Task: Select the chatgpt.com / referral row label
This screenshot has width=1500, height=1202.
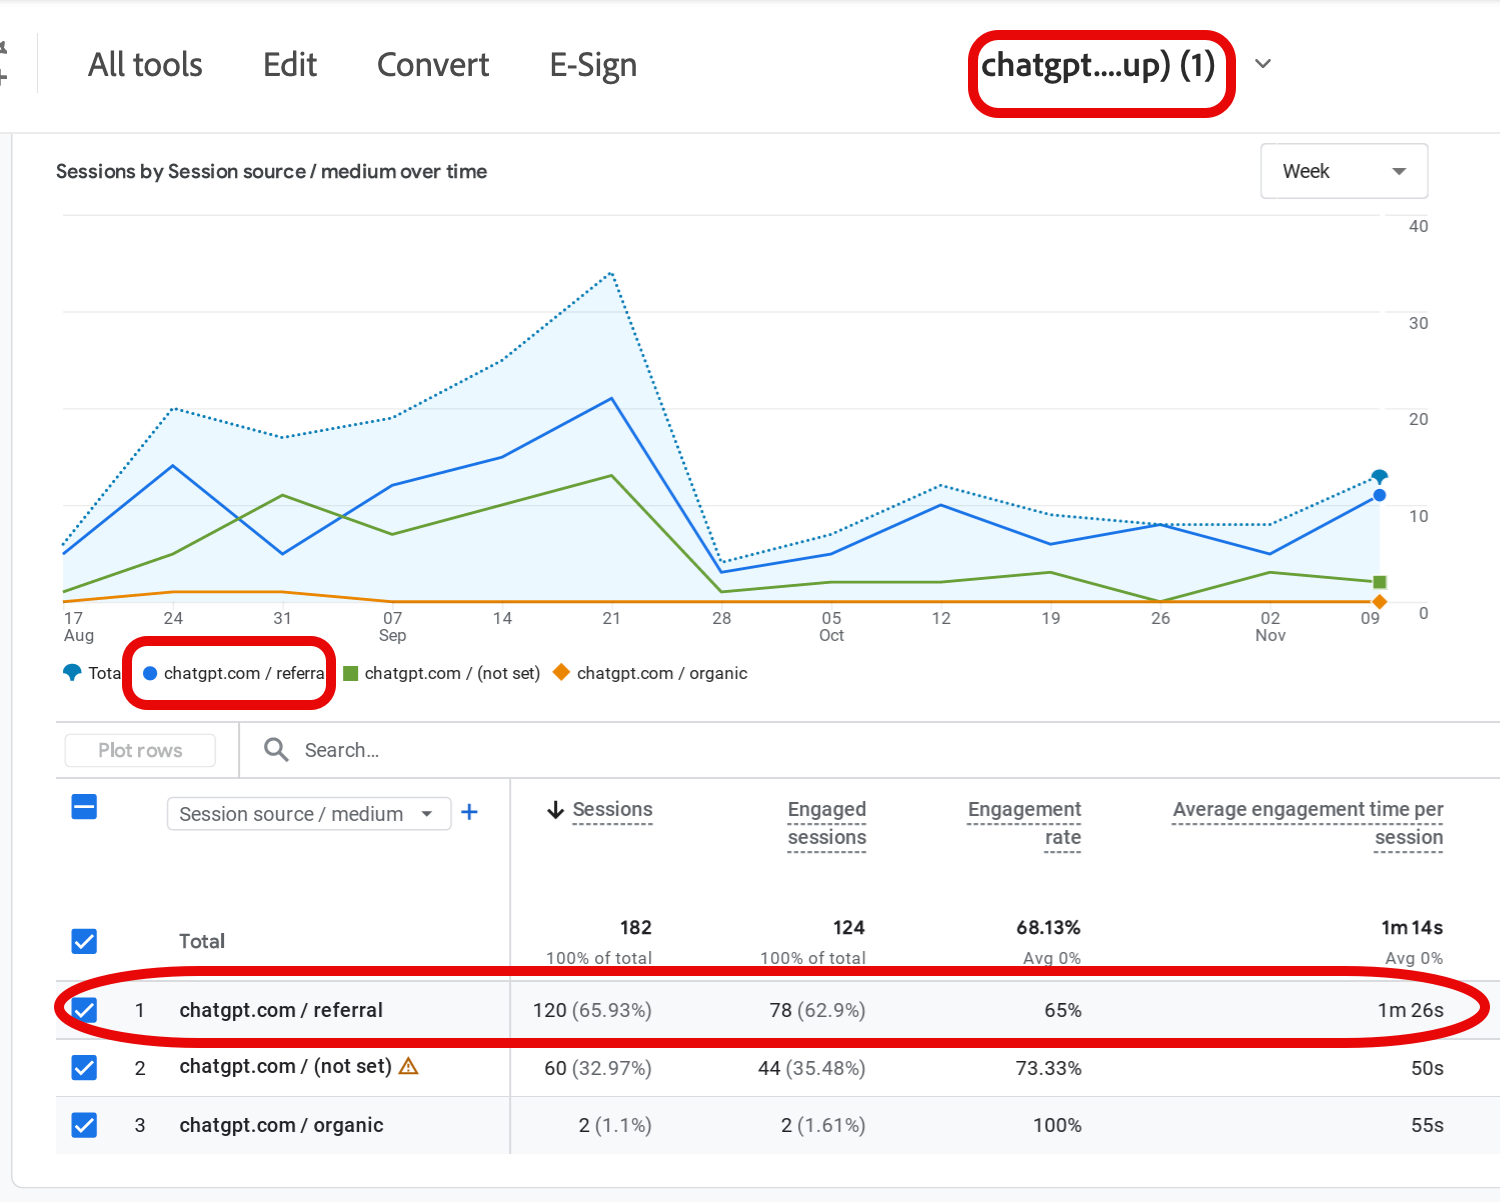Action: [281, 1010]
